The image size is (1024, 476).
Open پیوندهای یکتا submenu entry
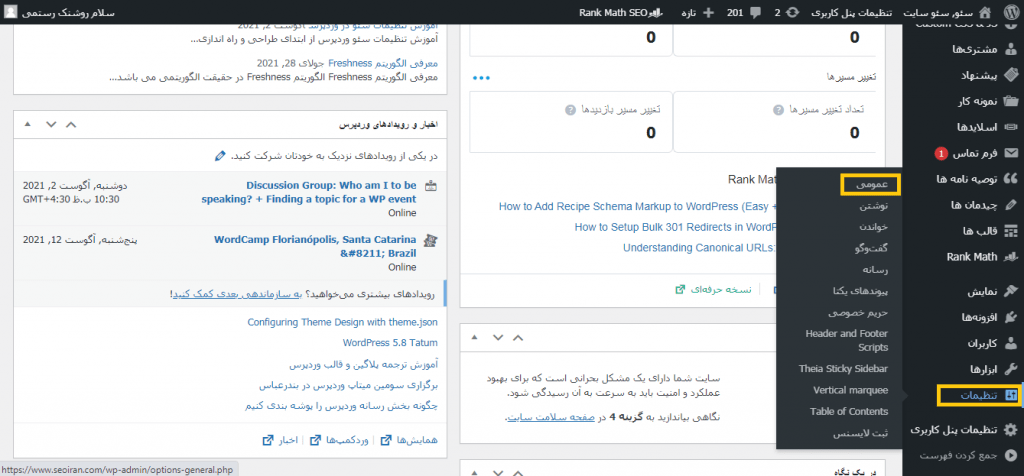[x=861, y=291]
